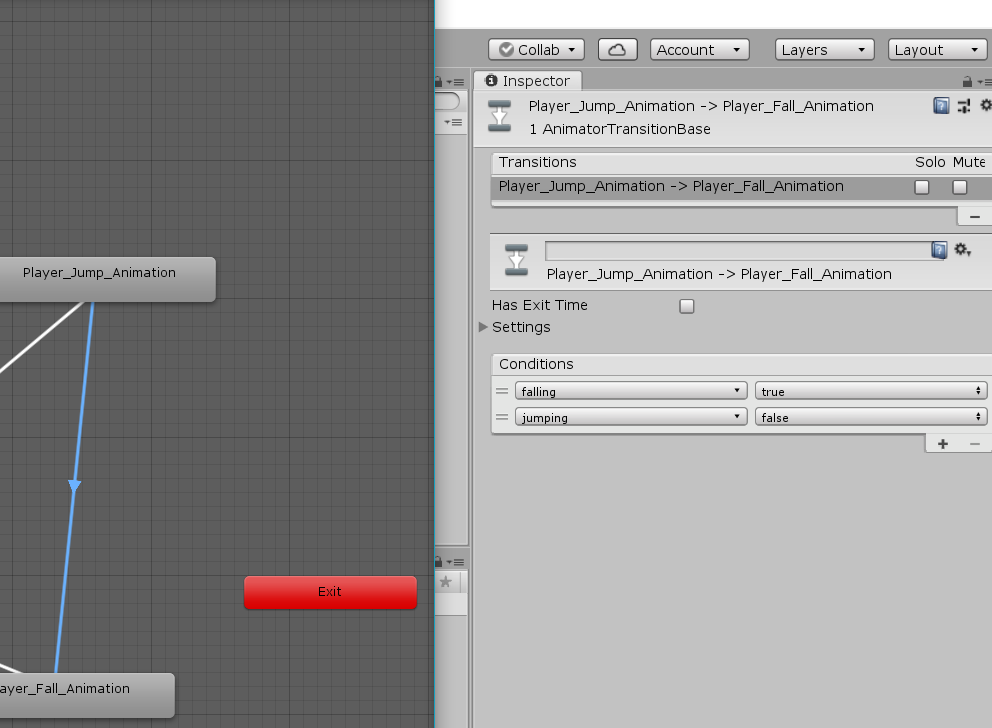This screenshot has width=992, height=728.
Task: Click the star favorites icon in the side panel
Action: pos(445,580)
